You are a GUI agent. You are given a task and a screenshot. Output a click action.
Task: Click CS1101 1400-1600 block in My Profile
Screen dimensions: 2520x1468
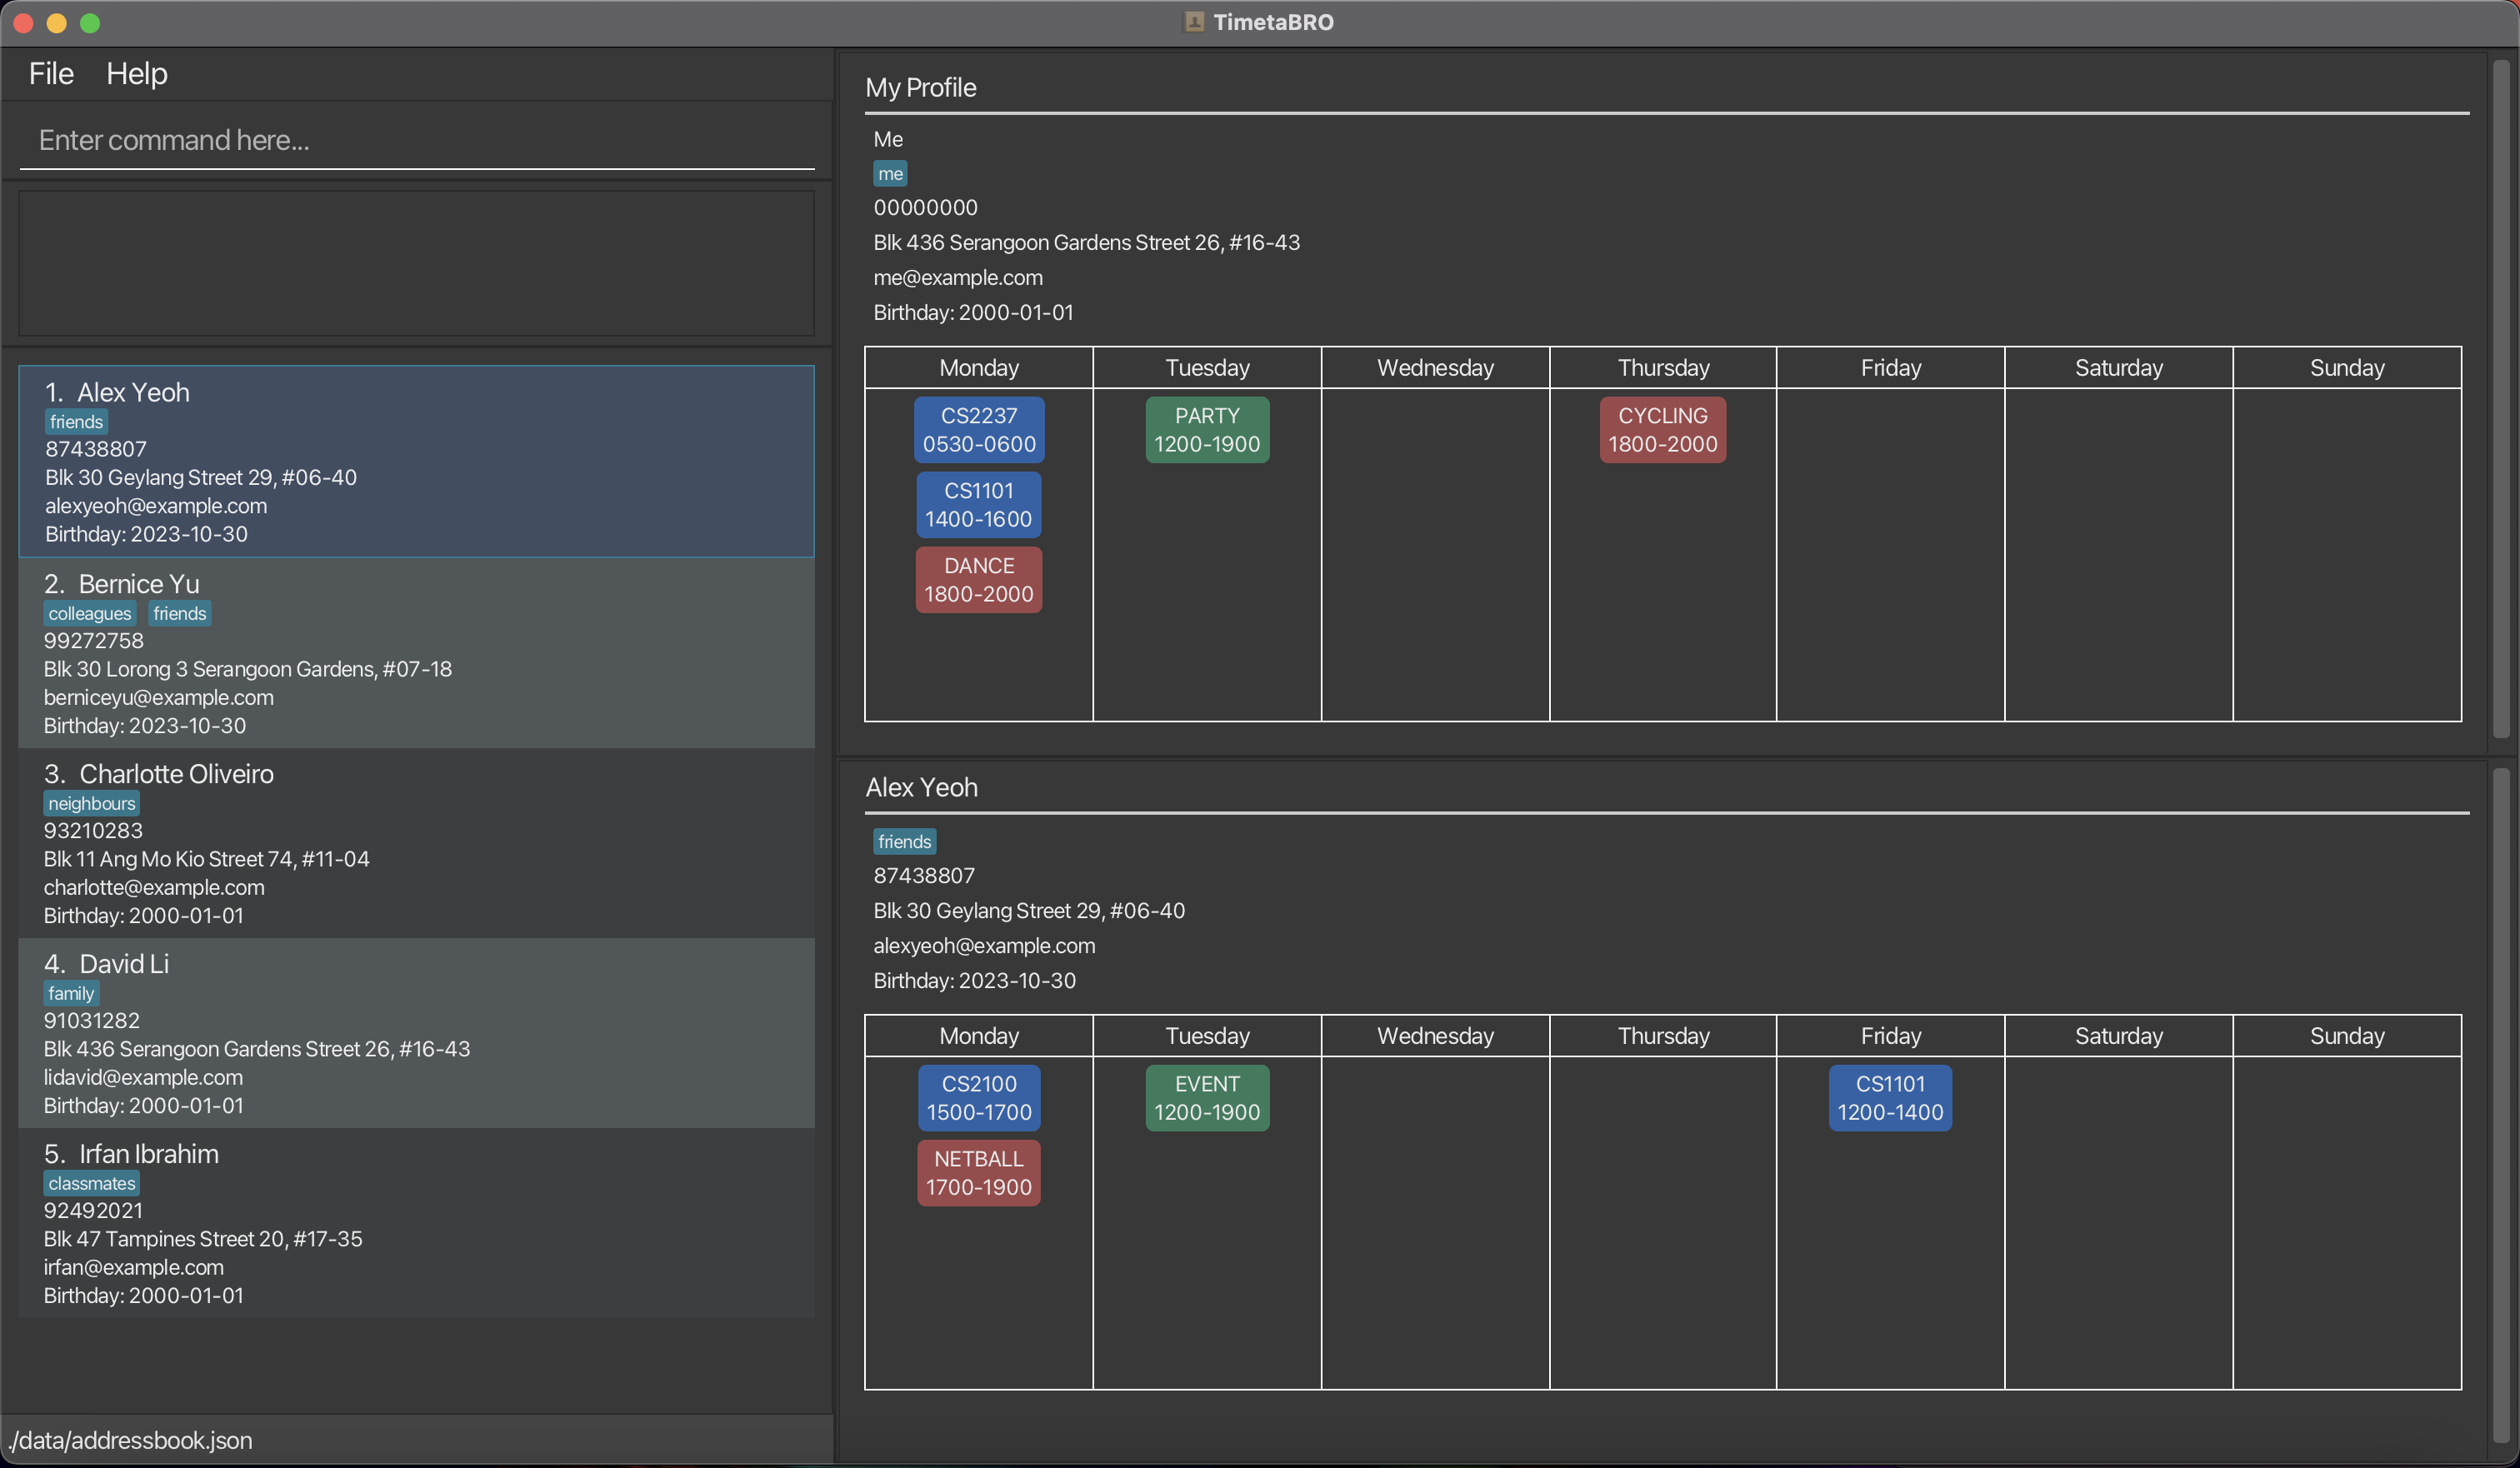(x=979, y=505)
